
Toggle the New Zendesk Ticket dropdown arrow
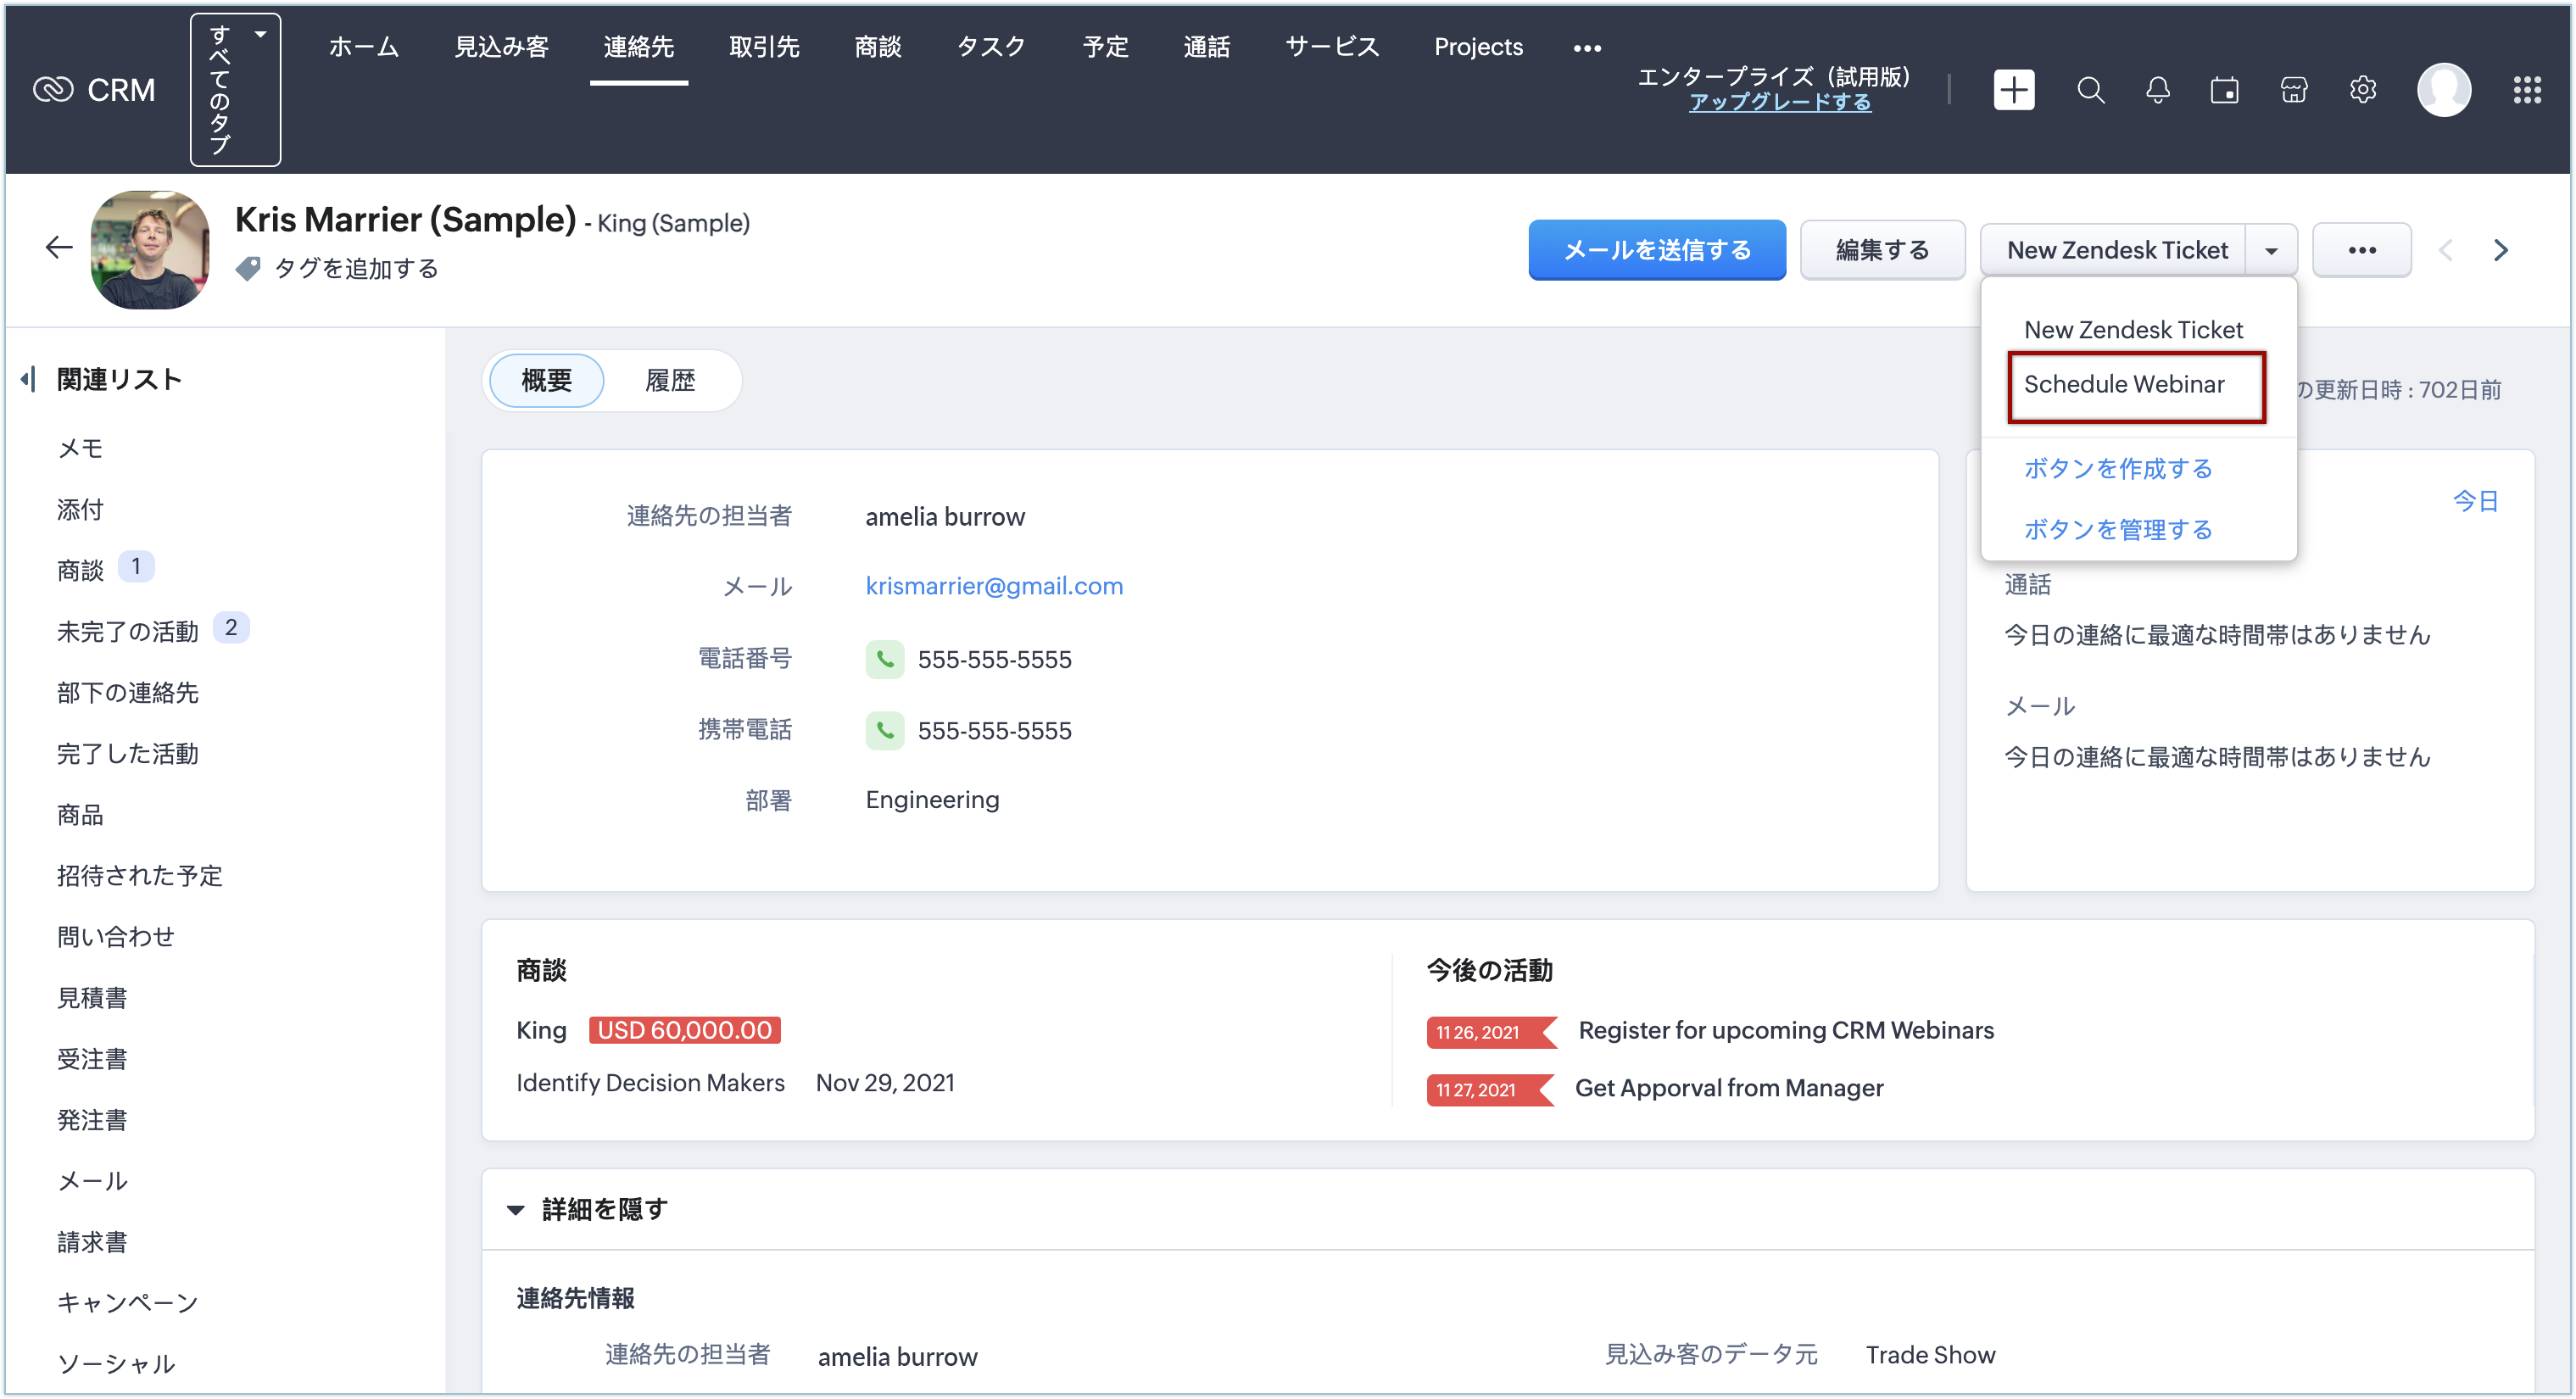(2271, 250)
